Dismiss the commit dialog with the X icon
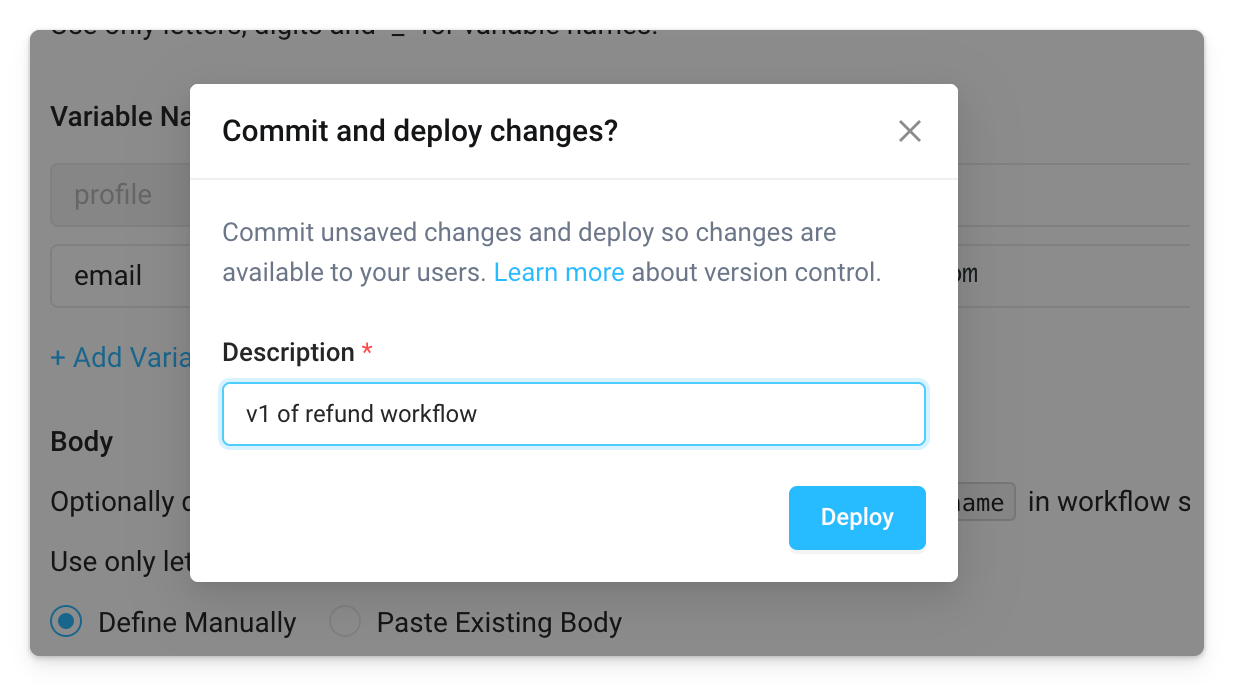Screen dimensions: 1234x686 [x=909, y=130]
